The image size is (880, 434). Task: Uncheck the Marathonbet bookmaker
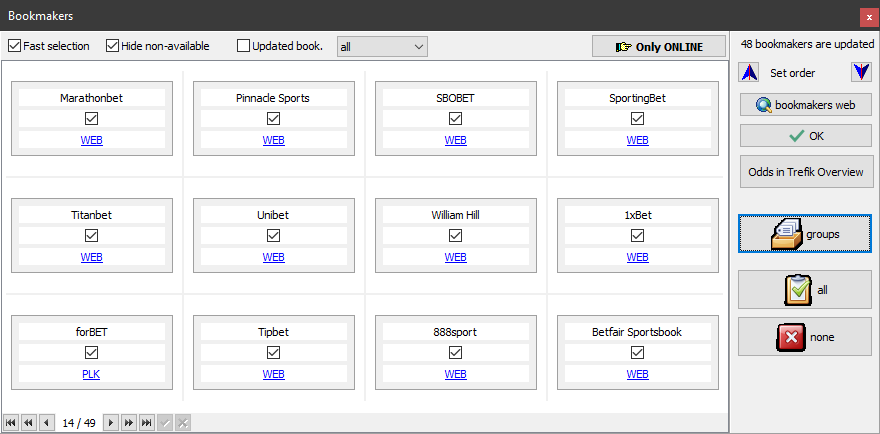pyautogui.click(x=91, y=119)
